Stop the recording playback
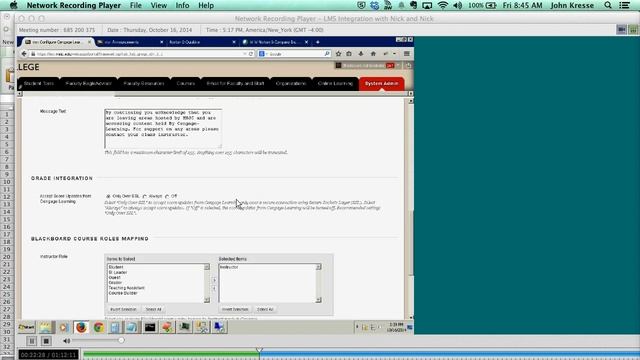Screen dimensions: 640x360 click(x=46, y=341)
